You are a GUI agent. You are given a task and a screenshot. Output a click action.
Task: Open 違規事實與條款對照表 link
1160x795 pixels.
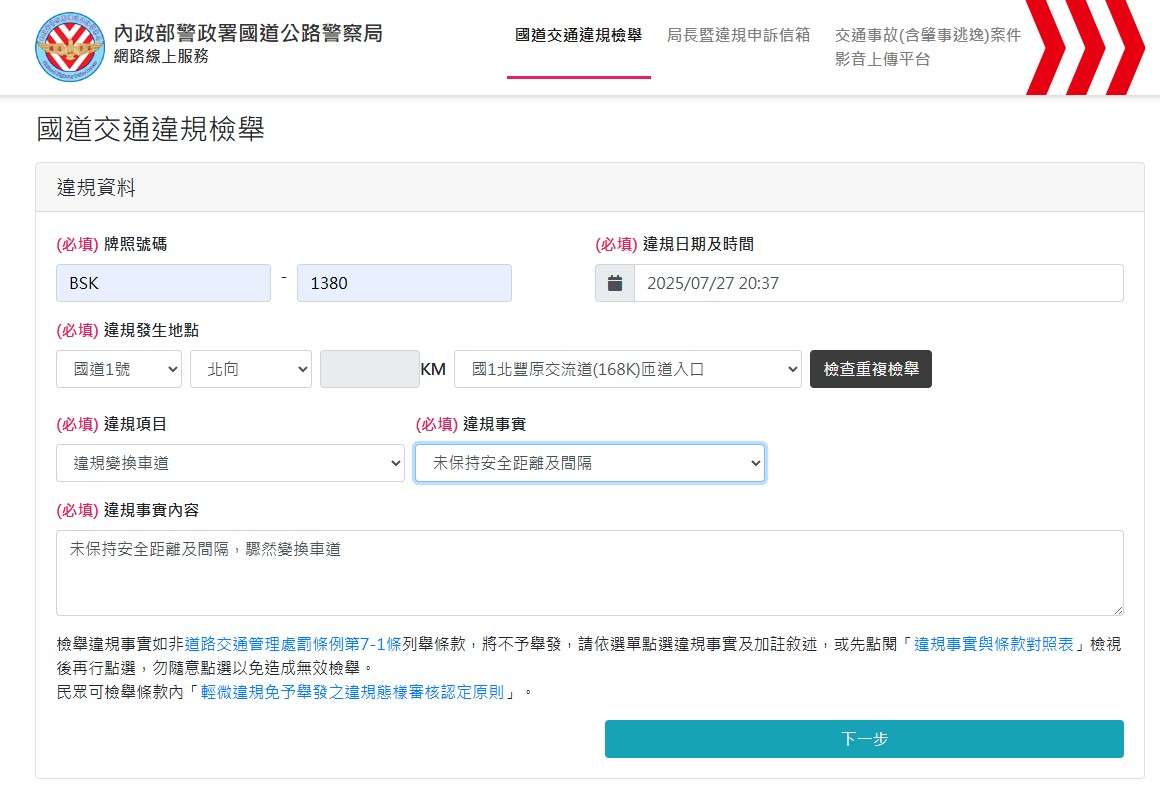pos(994,644)
